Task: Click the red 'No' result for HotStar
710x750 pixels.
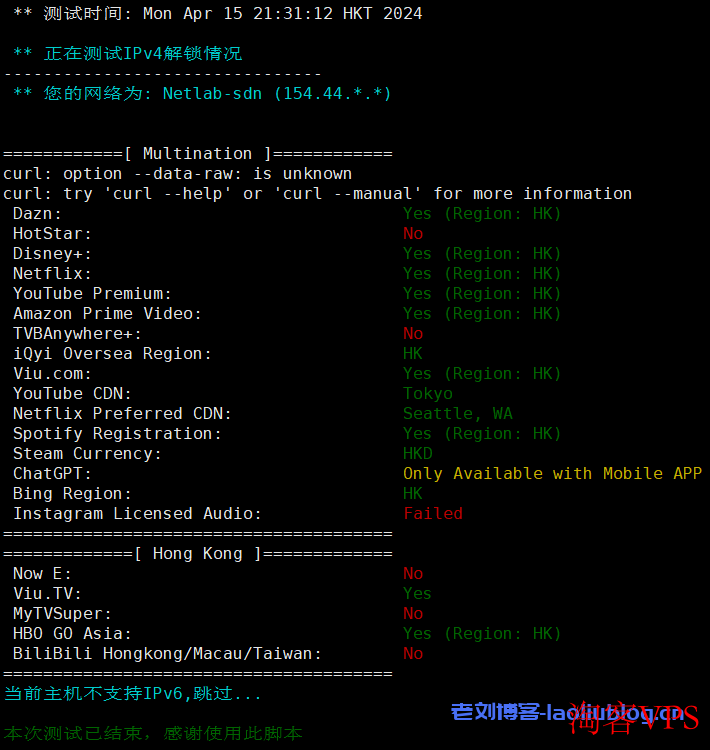Action: pyautogui.click(x=413, y=233)
